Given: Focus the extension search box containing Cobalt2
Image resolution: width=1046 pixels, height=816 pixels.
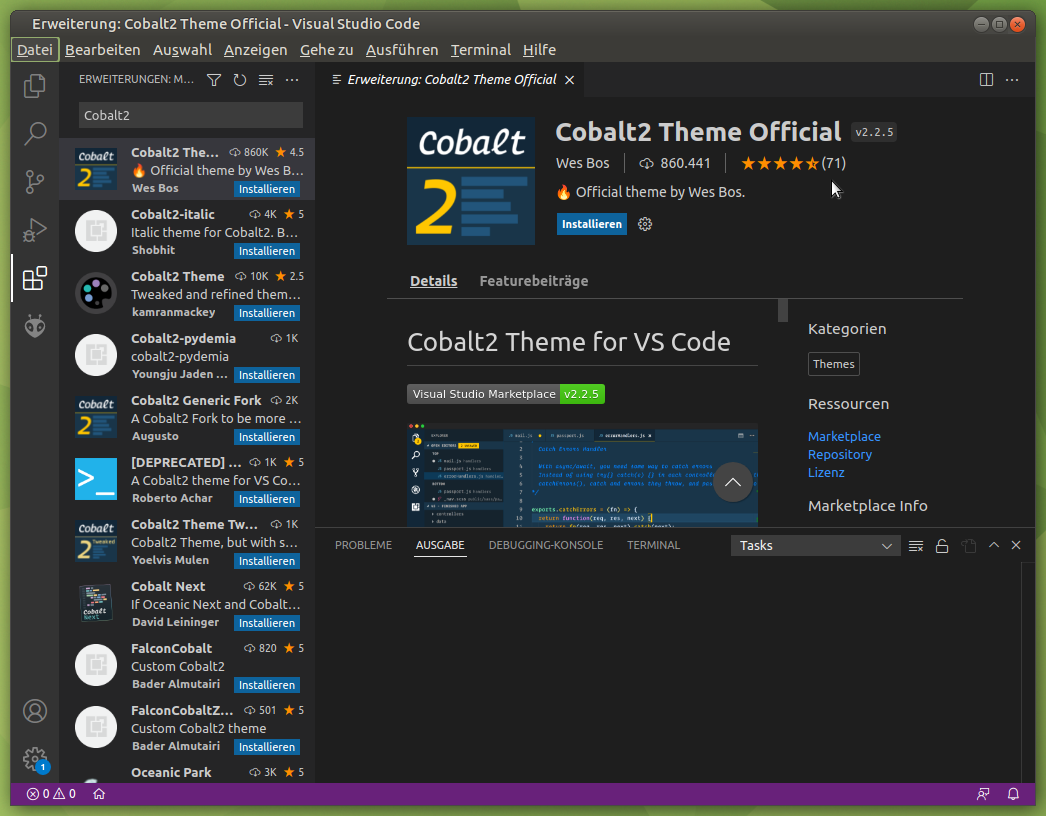Looking at the screenshot, I should click(191, 115).
